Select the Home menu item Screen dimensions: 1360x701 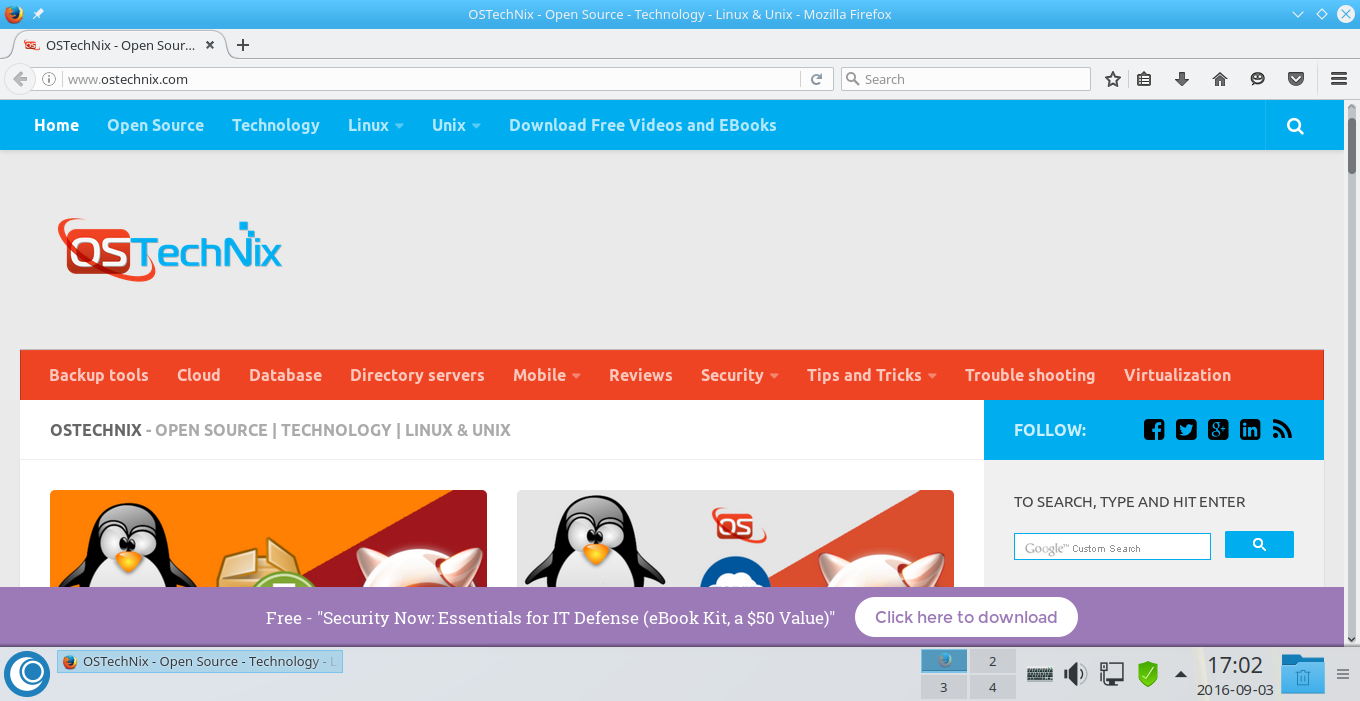(x=56, y=125)
